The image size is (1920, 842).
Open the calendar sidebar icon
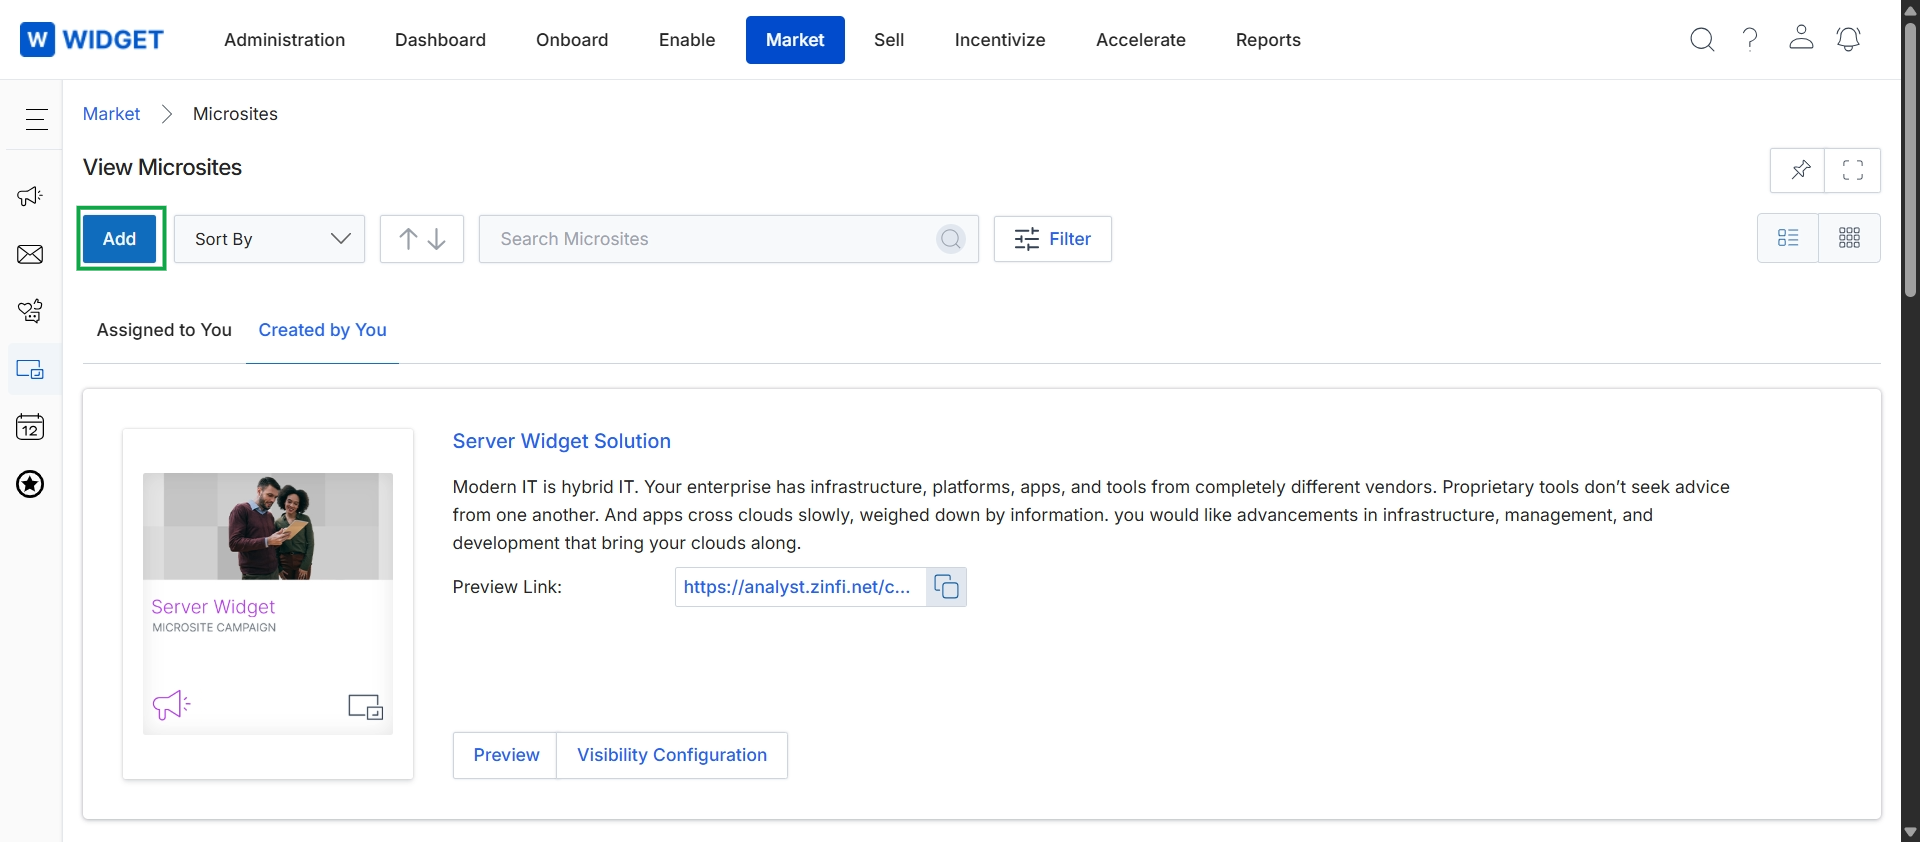30,427
